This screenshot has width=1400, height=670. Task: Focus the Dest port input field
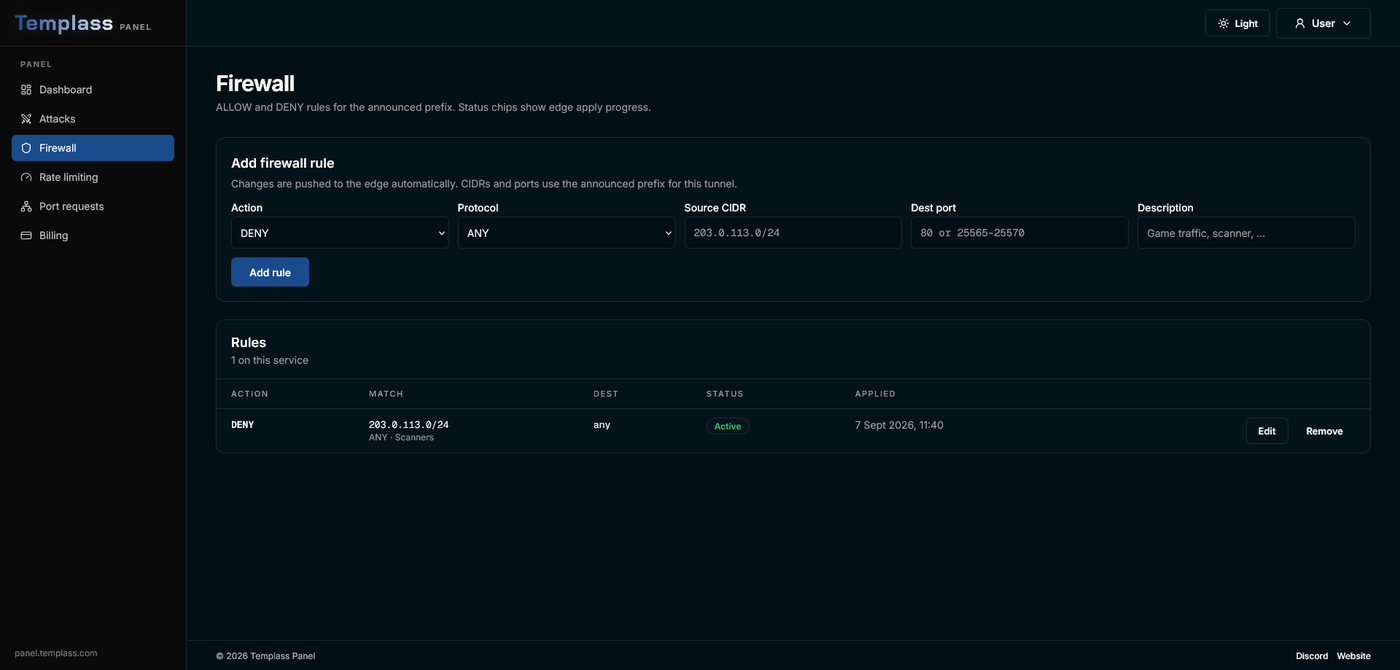point(1019,233)
